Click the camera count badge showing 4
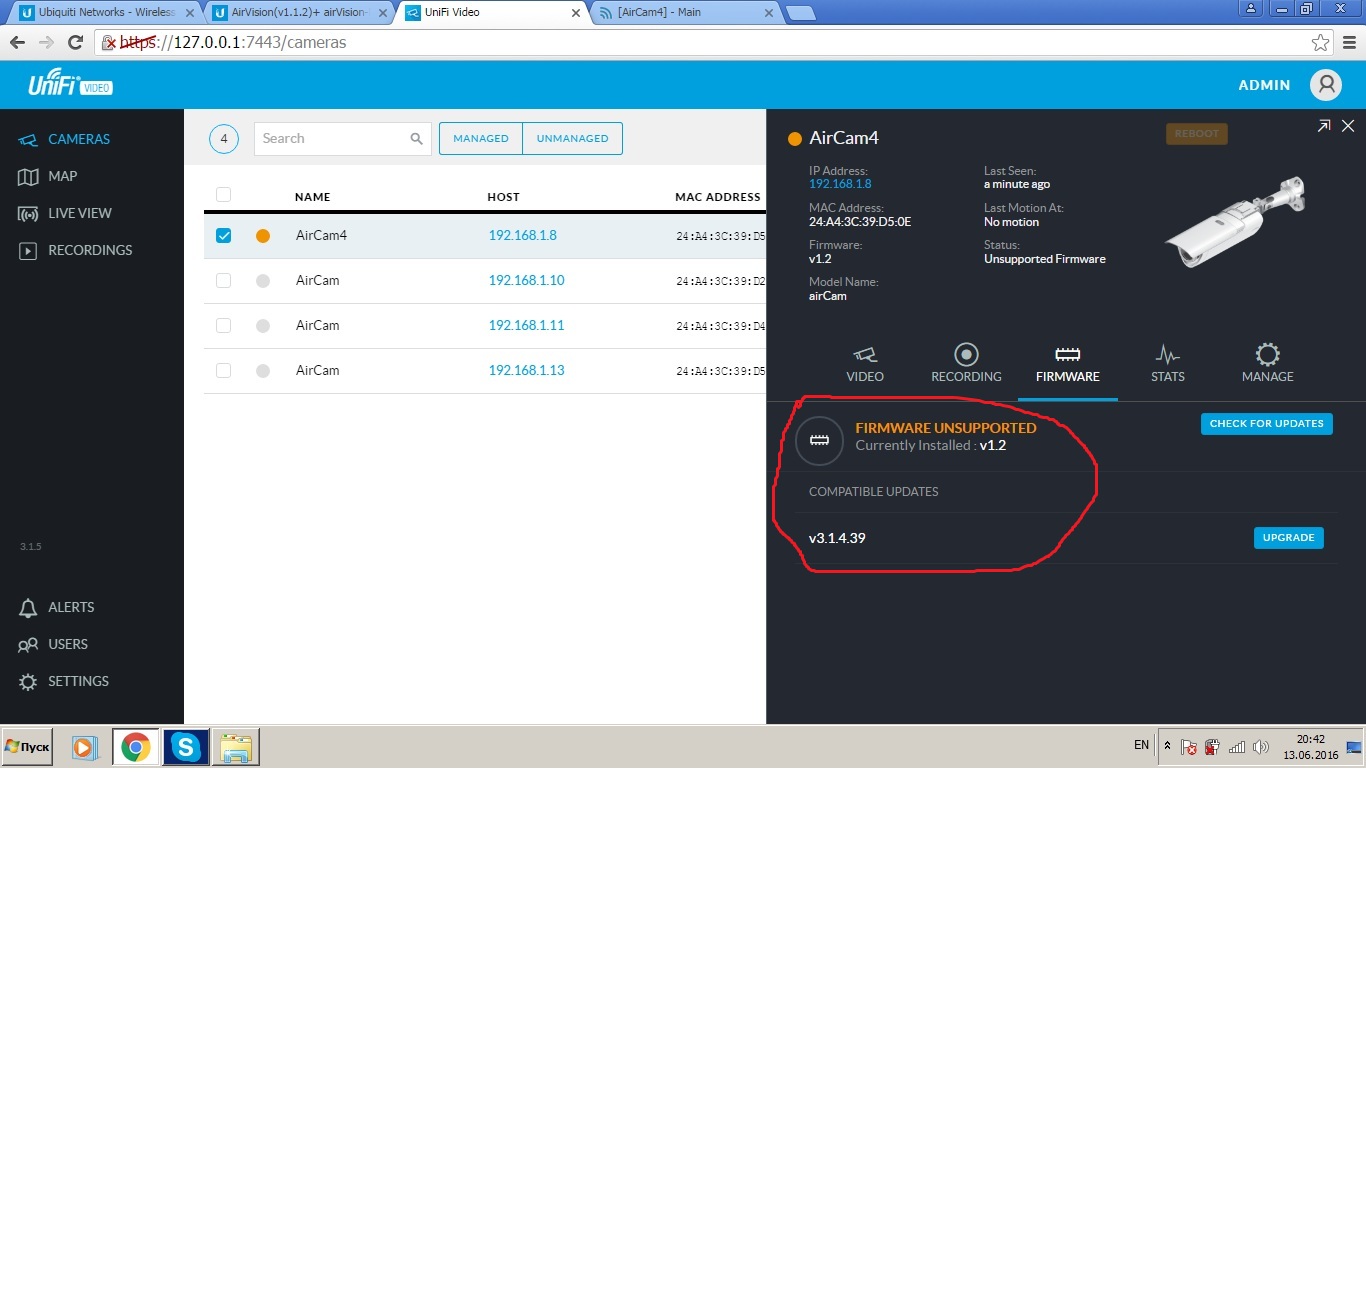Screen dimensions: 1366x1304 point(224,139)
